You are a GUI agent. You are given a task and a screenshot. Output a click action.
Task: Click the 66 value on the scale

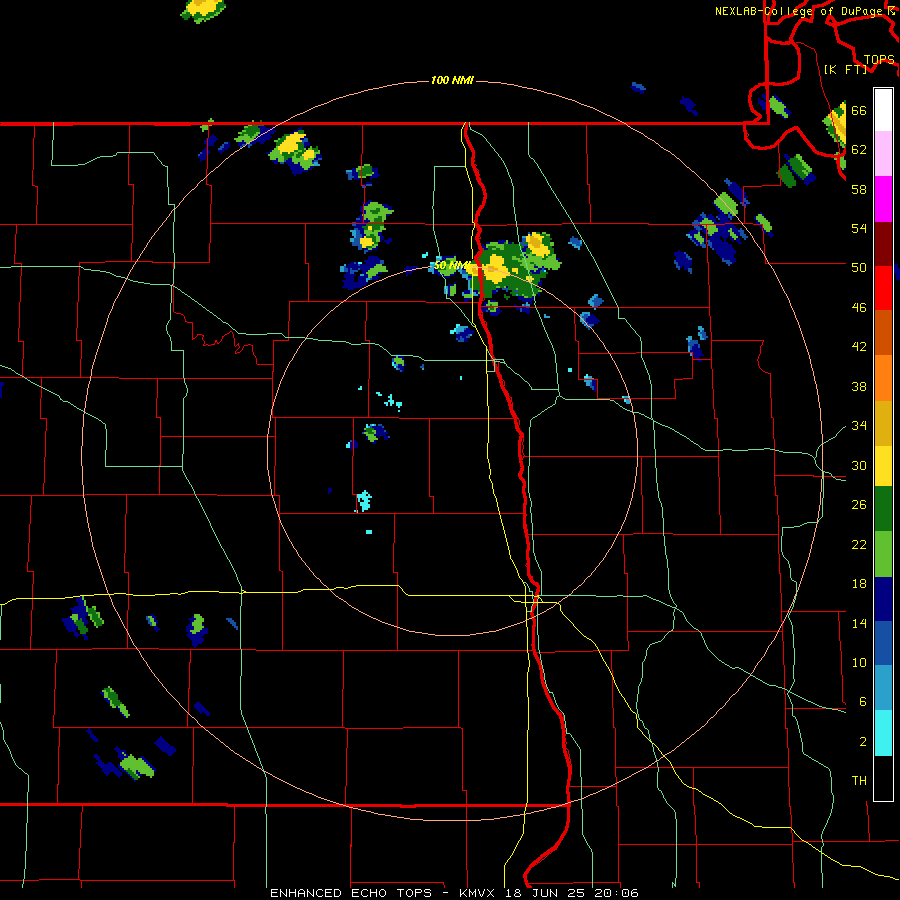(x=859, y=110)
